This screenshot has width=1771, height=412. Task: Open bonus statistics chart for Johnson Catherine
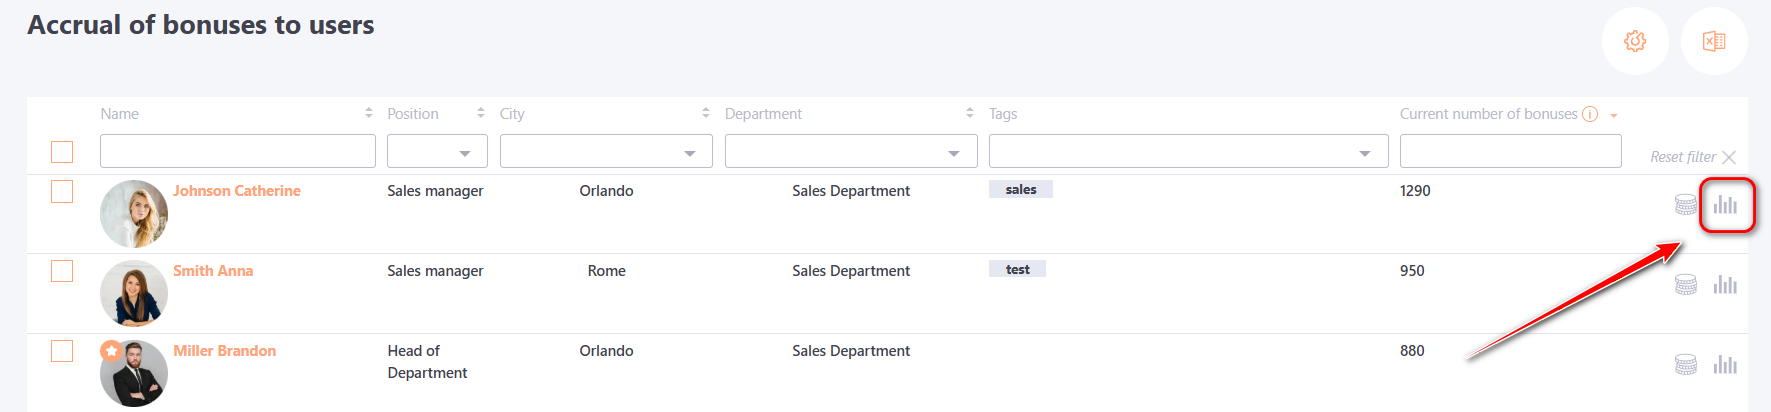1725,205
